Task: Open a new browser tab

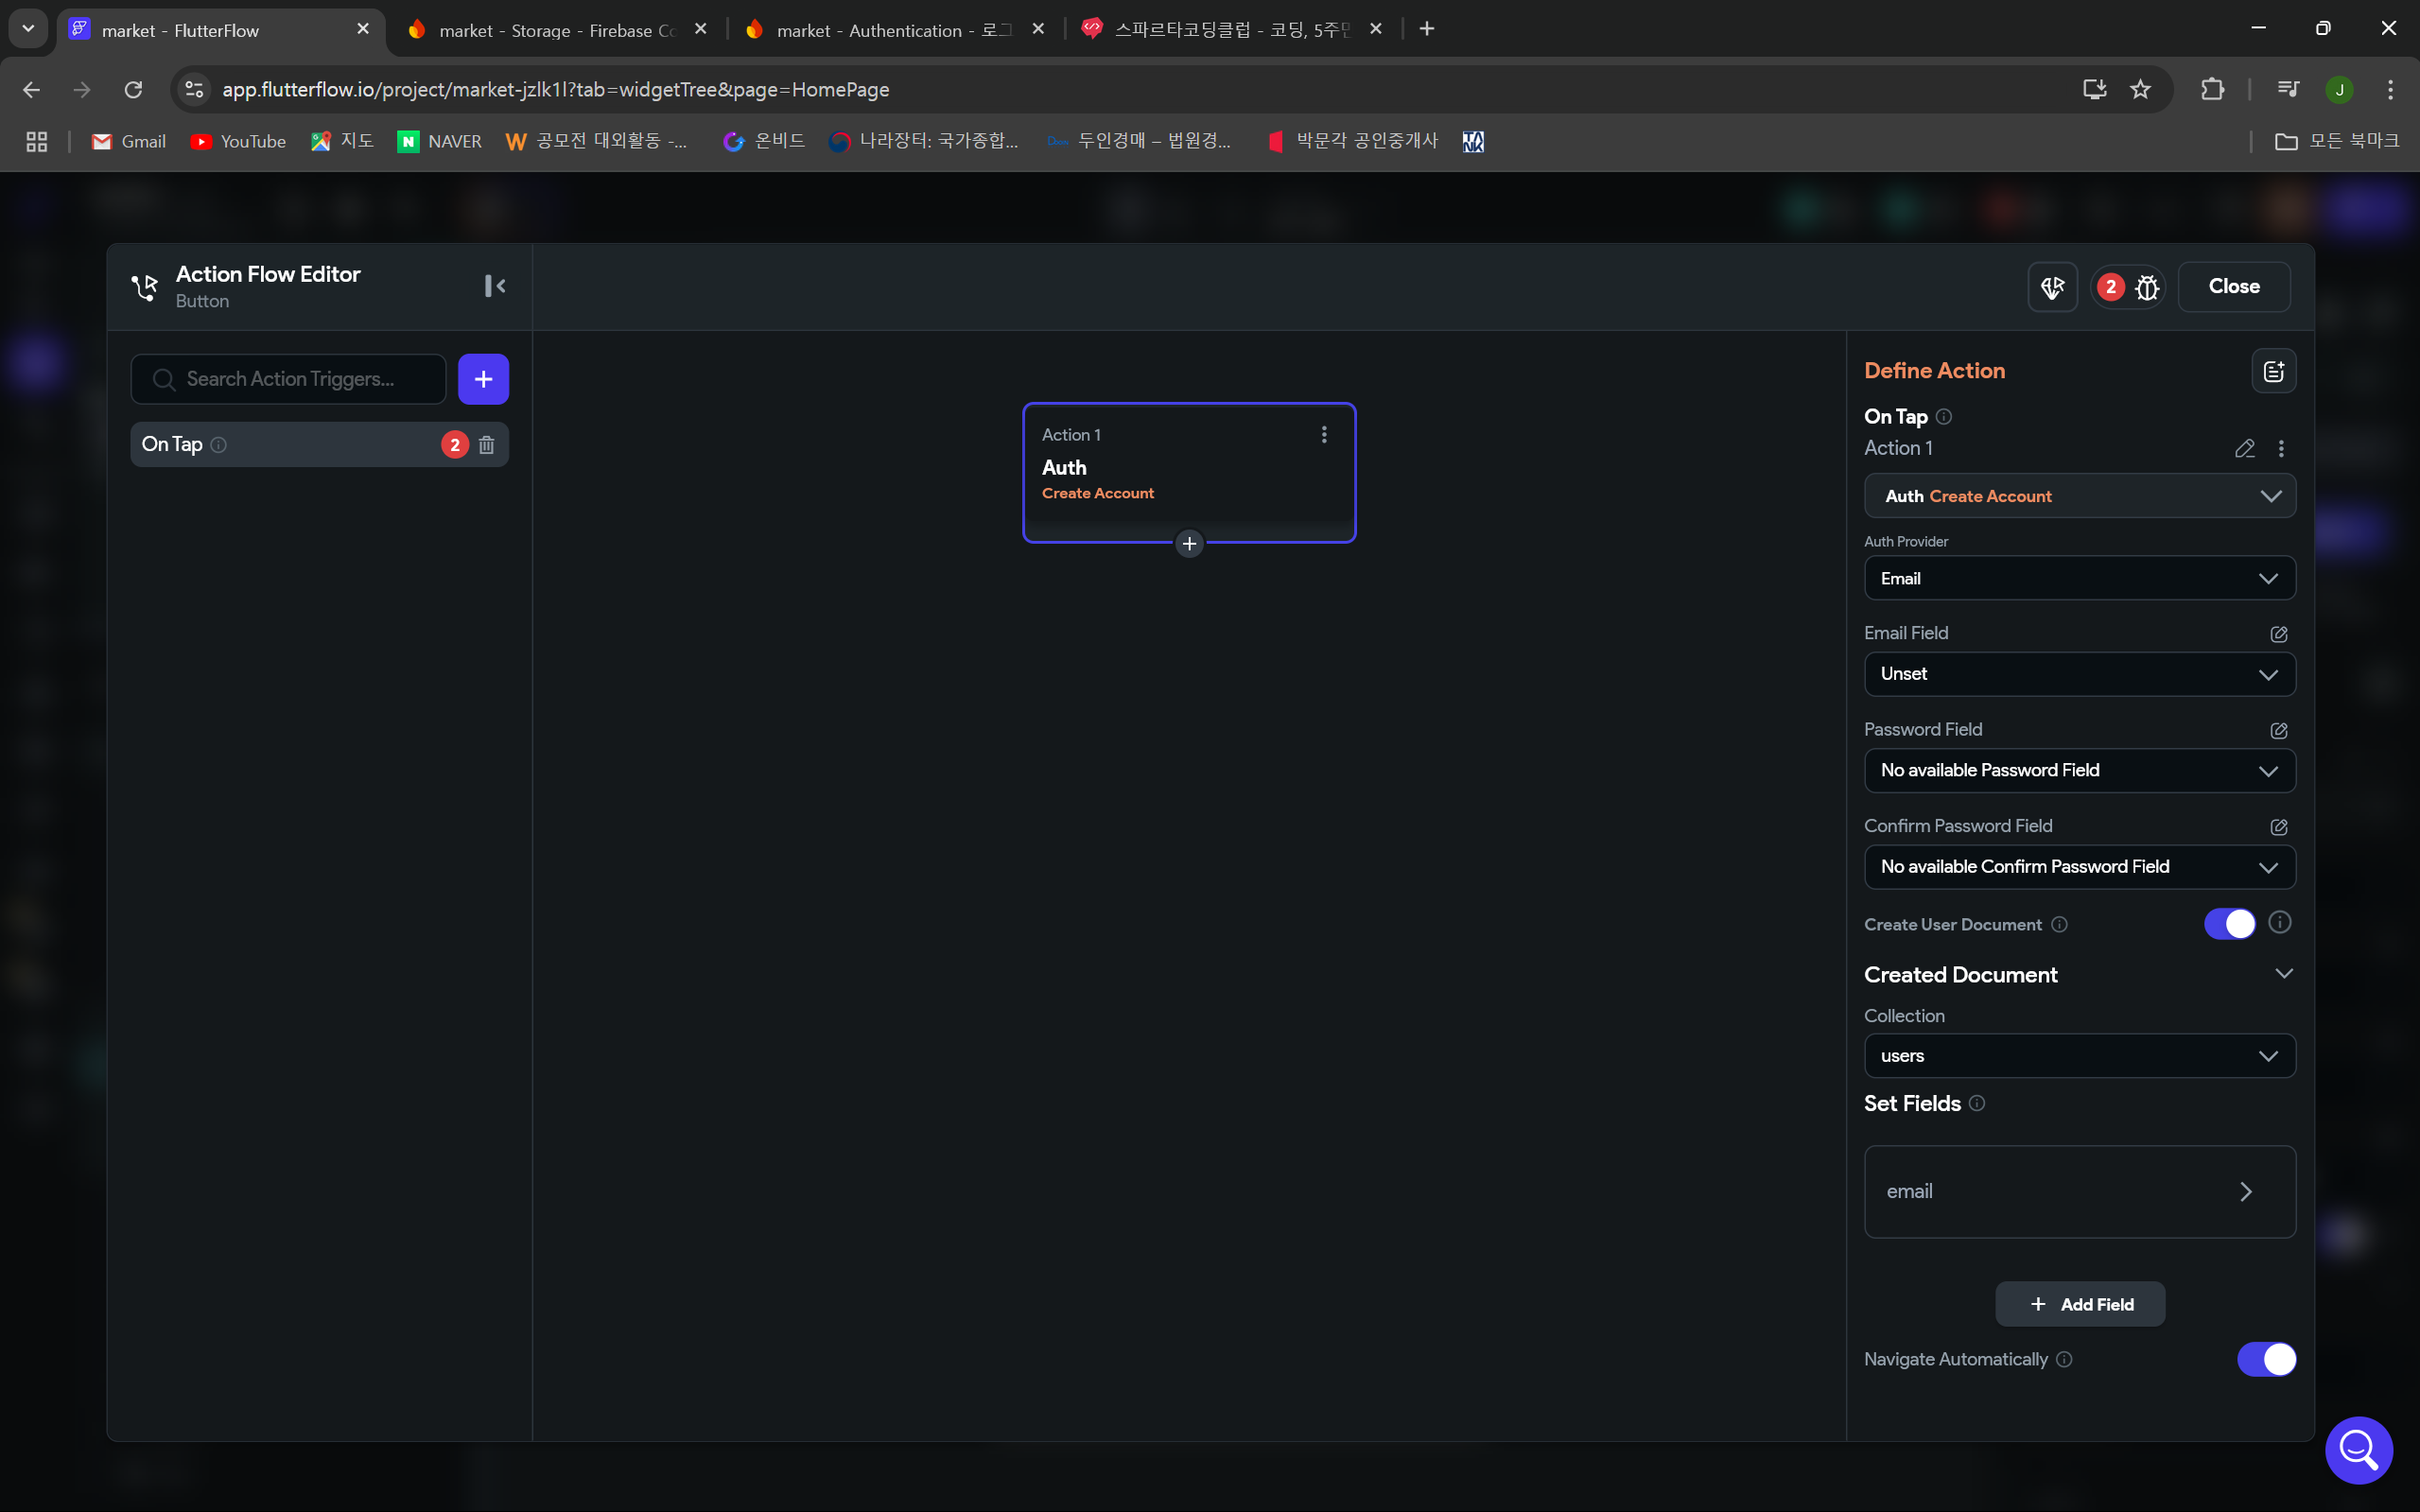Action: (x=1427, y=29)
